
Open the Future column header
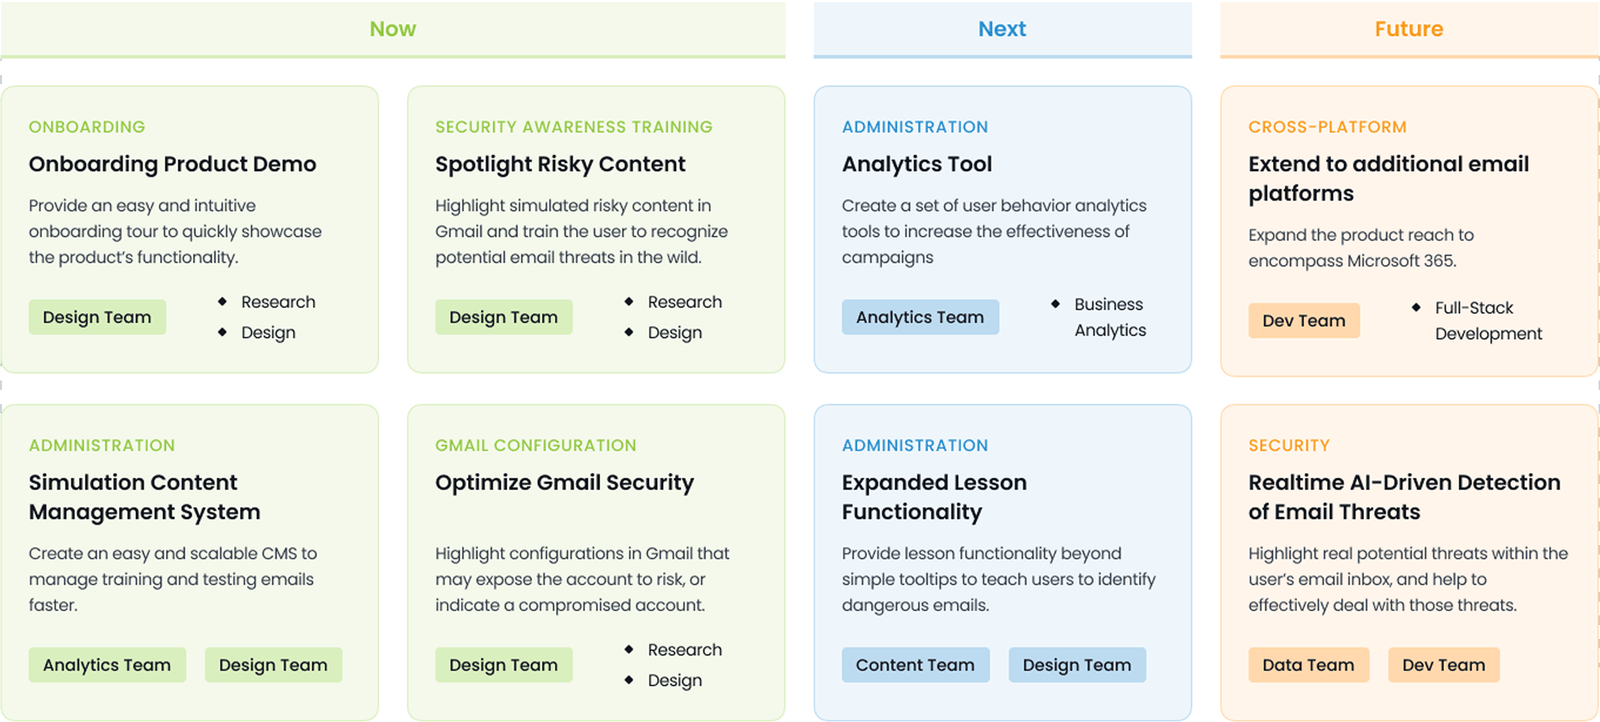pos(1409,29)
